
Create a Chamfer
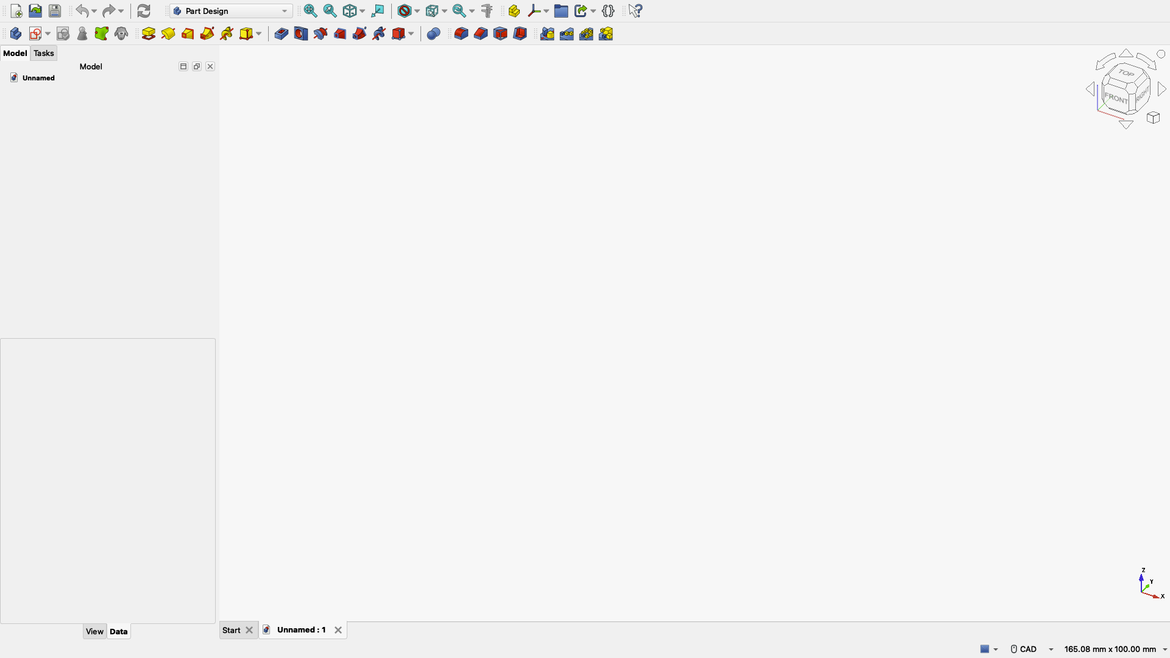(x=481, y=33)
